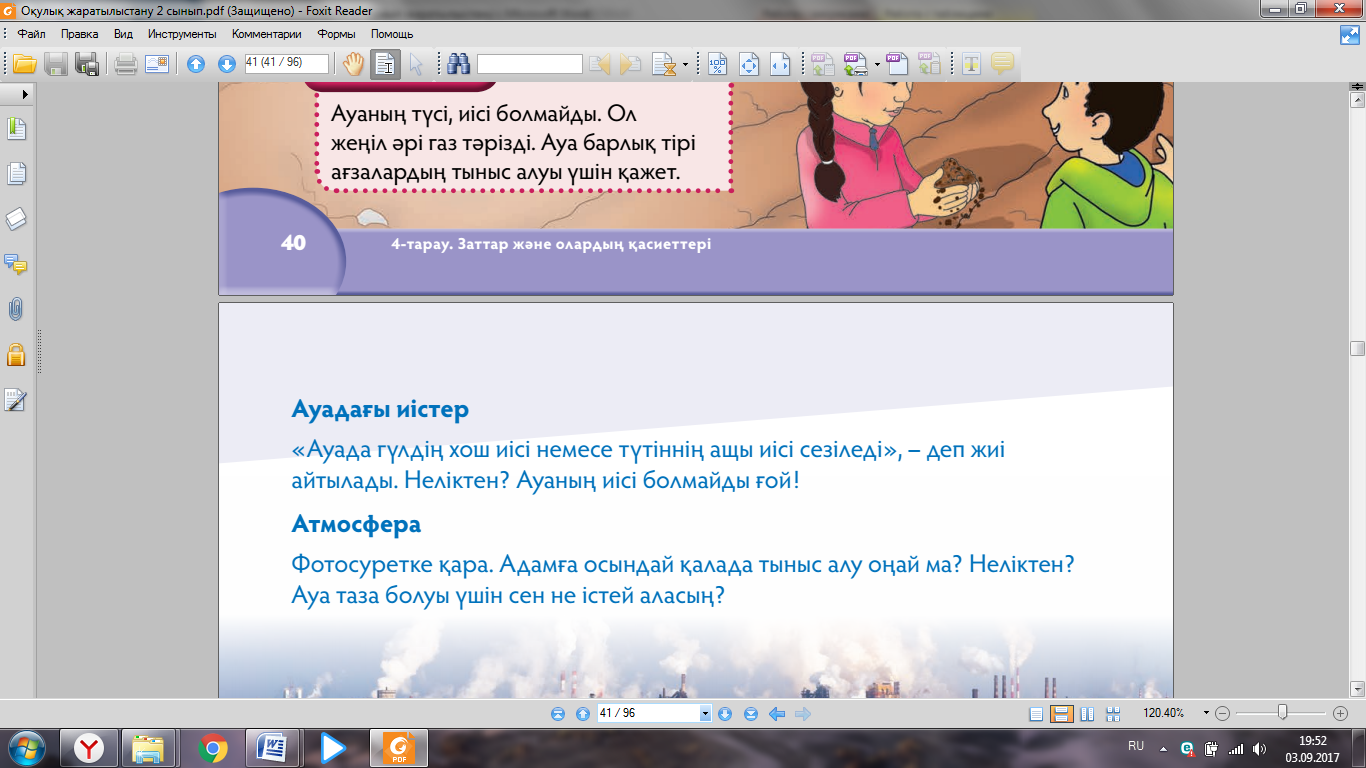Image resolution: width=1366 pixels, height=768 pixels.
Task: Open the zoom percentage dropdown
Action: [1207, 714]
